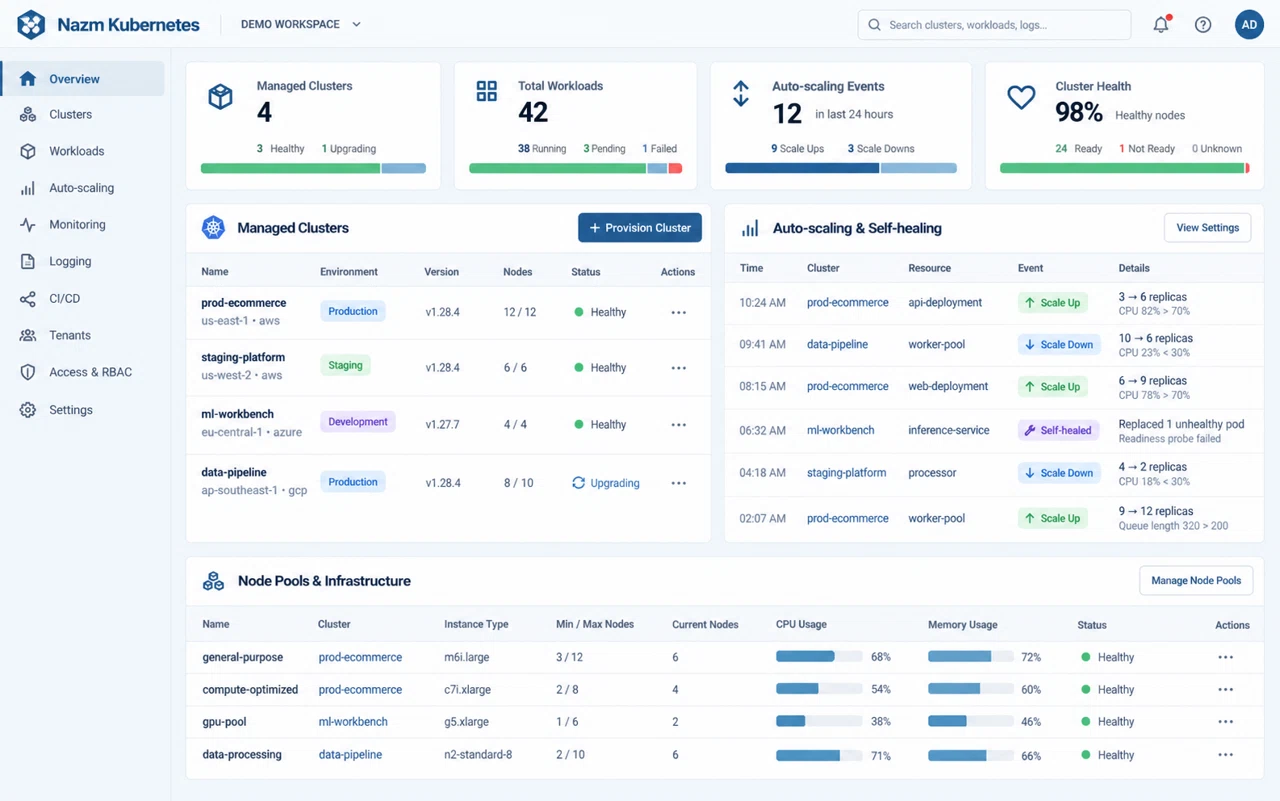Click the Total Workloads grid icon
This screenshot has height=801, width=1280.
(x=487, y=92)
